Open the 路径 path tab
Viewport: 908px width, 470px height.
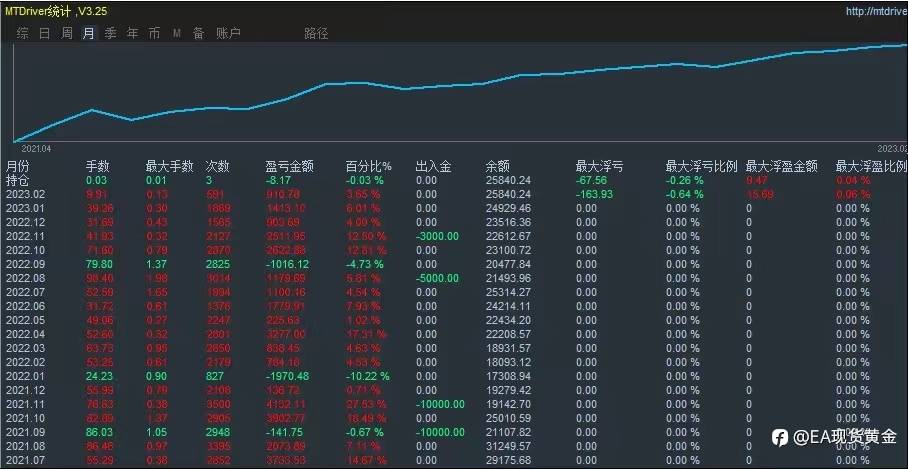tap(316, 34)
